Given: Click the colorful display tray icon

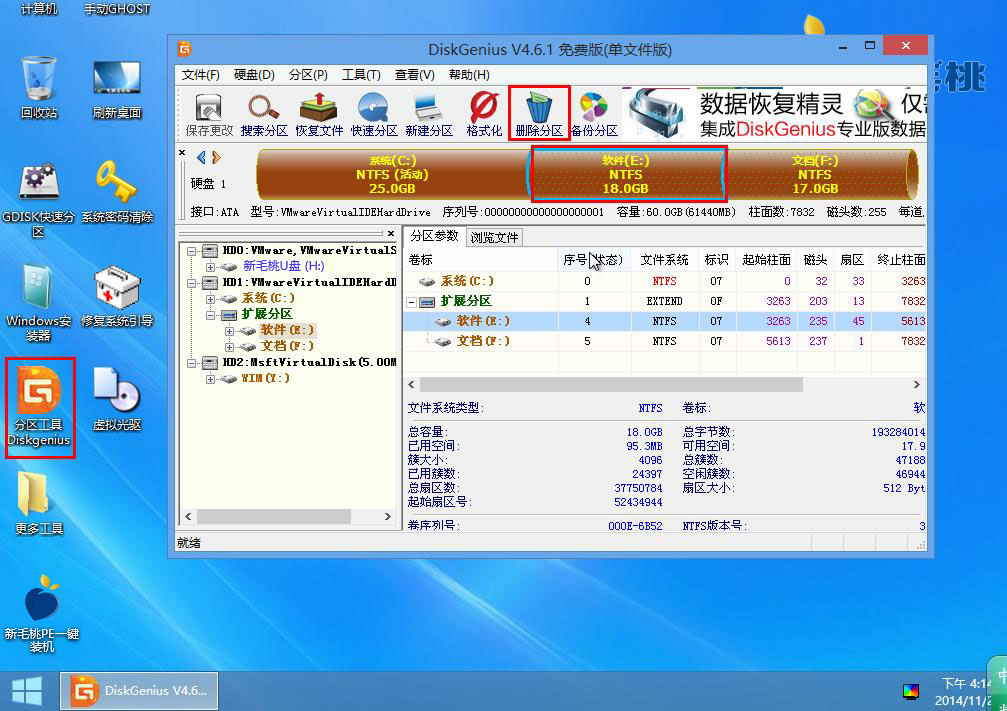Looking at the screenshot, I should coord(911,692).
